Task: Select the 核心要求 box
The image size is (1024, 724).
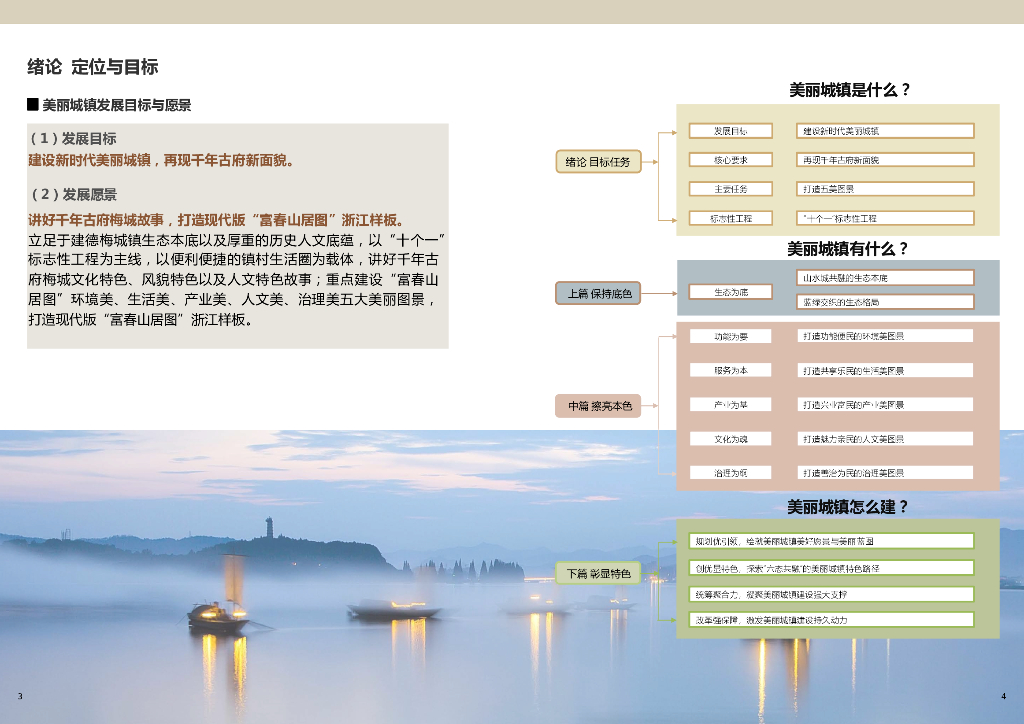Action: click(731, 160)
